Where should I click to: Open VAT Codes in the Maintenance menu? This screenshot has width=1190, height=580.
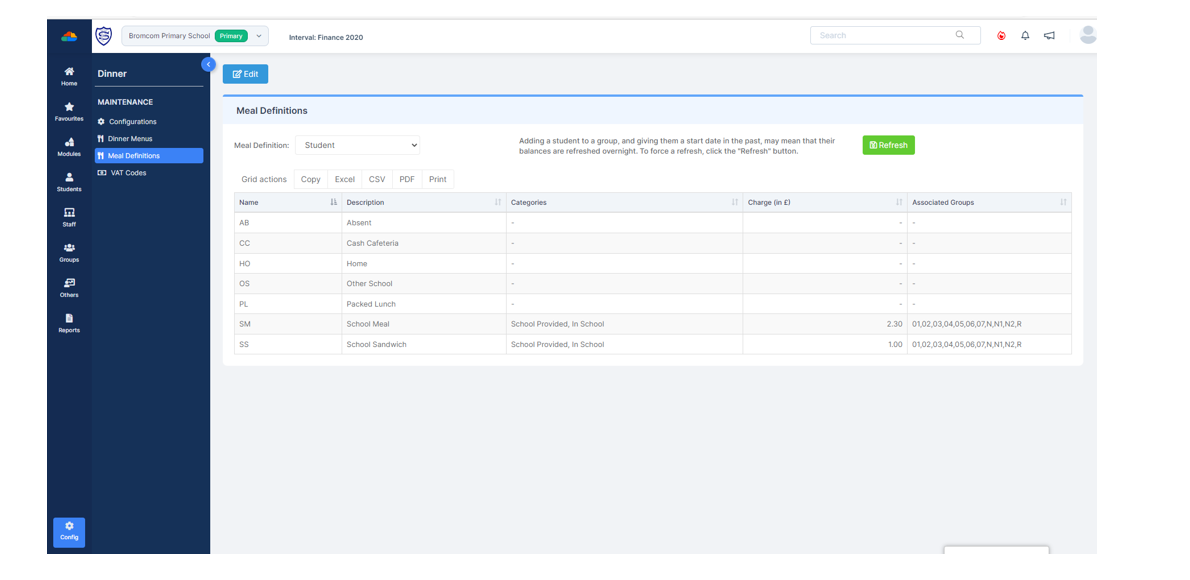click(127, 173)
